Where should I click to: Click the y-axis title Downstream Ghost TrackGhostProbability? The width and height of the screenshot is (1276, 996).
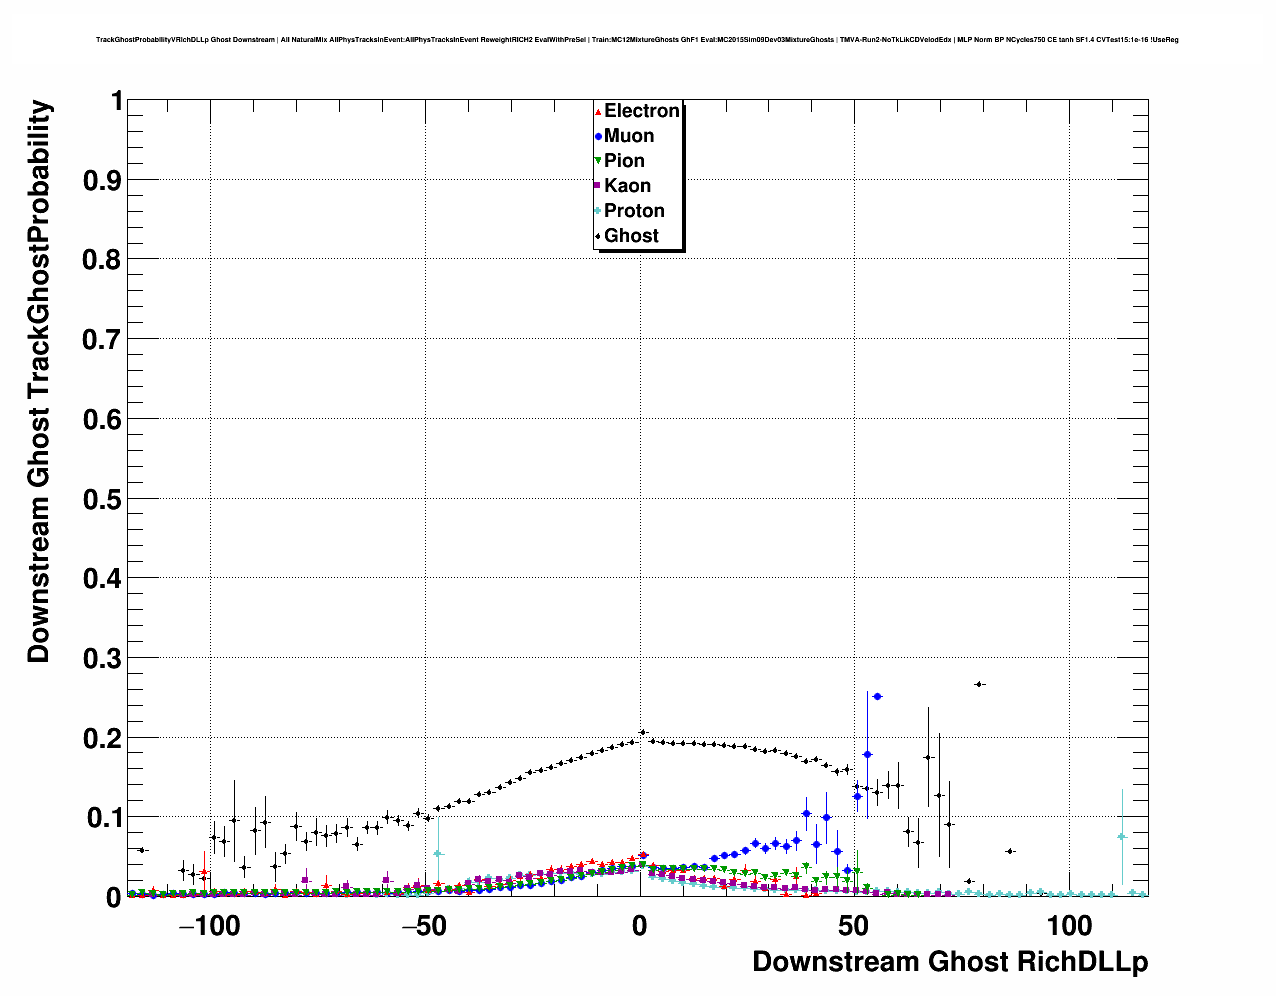38,381
